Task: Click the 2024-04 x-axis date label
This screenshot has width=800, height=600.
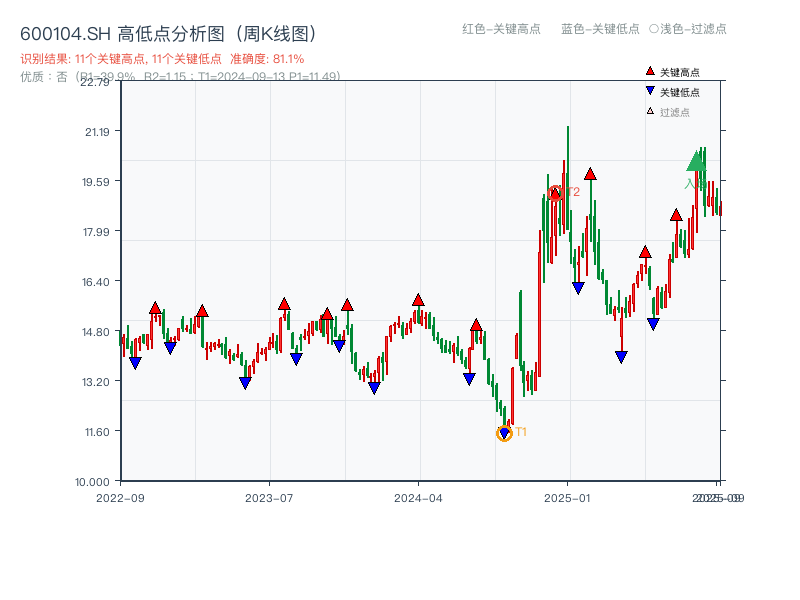Action: point(418,498)
